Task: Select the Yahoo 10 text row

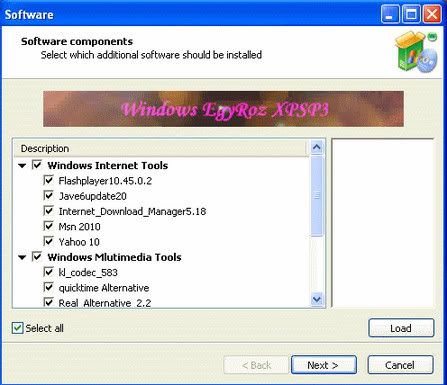Action: pyautogui.click(x=79, y=242)
